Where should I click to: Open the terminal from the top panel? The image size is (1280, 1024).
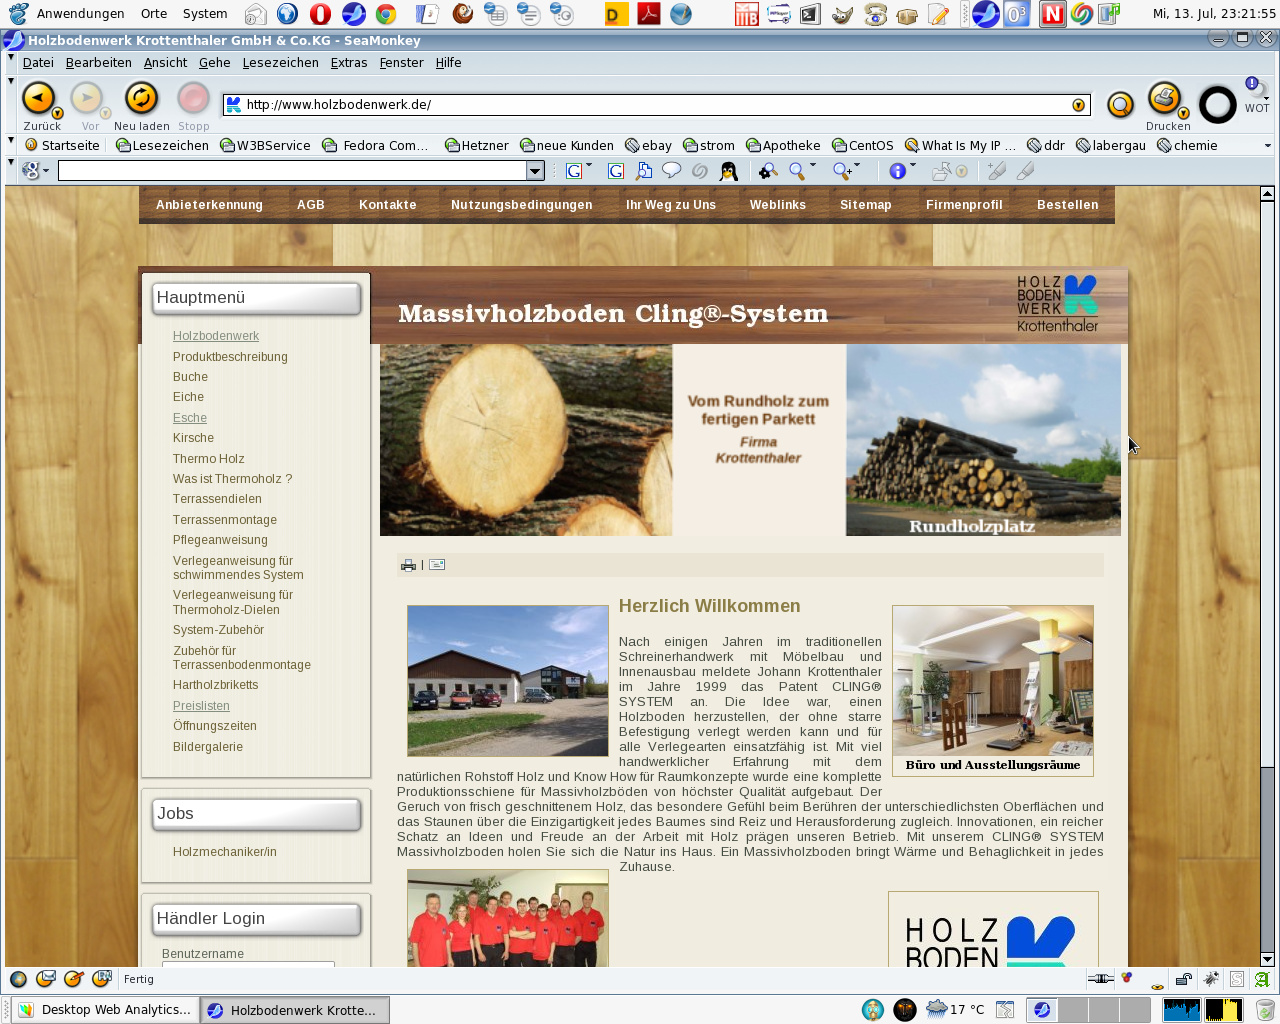[x=810, y=14]
